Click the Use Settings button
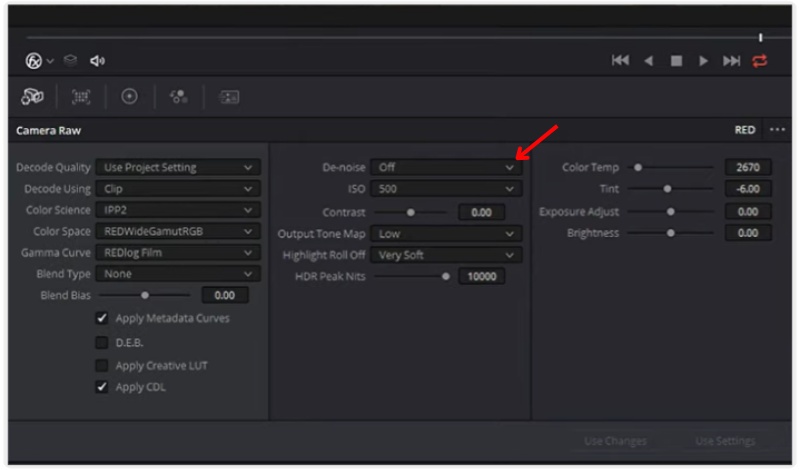 725,441
